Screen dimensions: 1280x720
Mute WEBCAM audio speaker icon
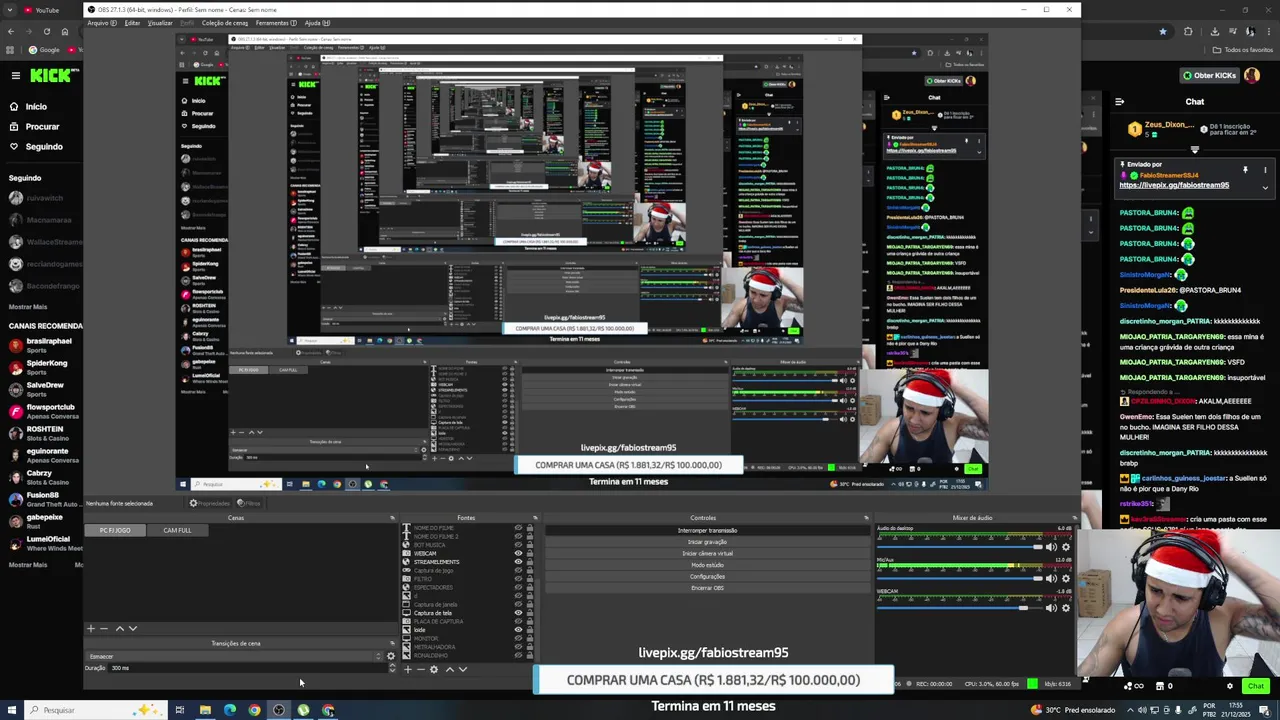click(1051, 608)
